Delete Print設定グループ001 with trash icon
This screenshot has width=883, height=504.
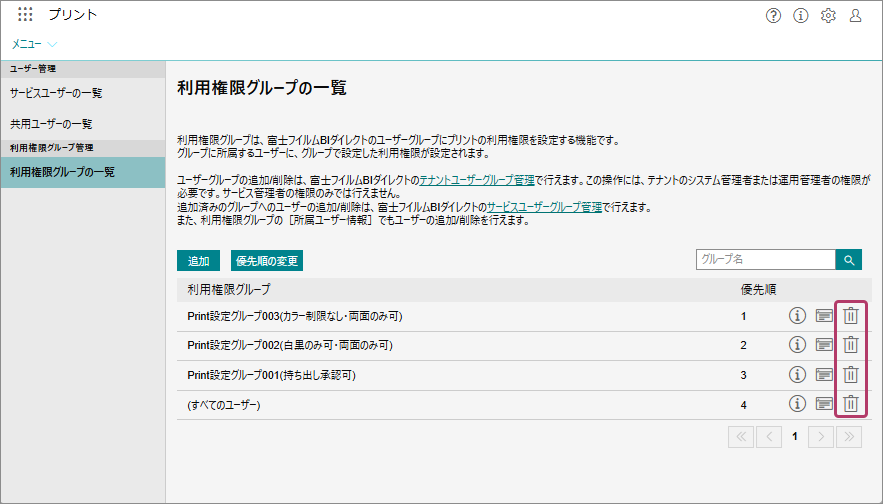(850, 374)
